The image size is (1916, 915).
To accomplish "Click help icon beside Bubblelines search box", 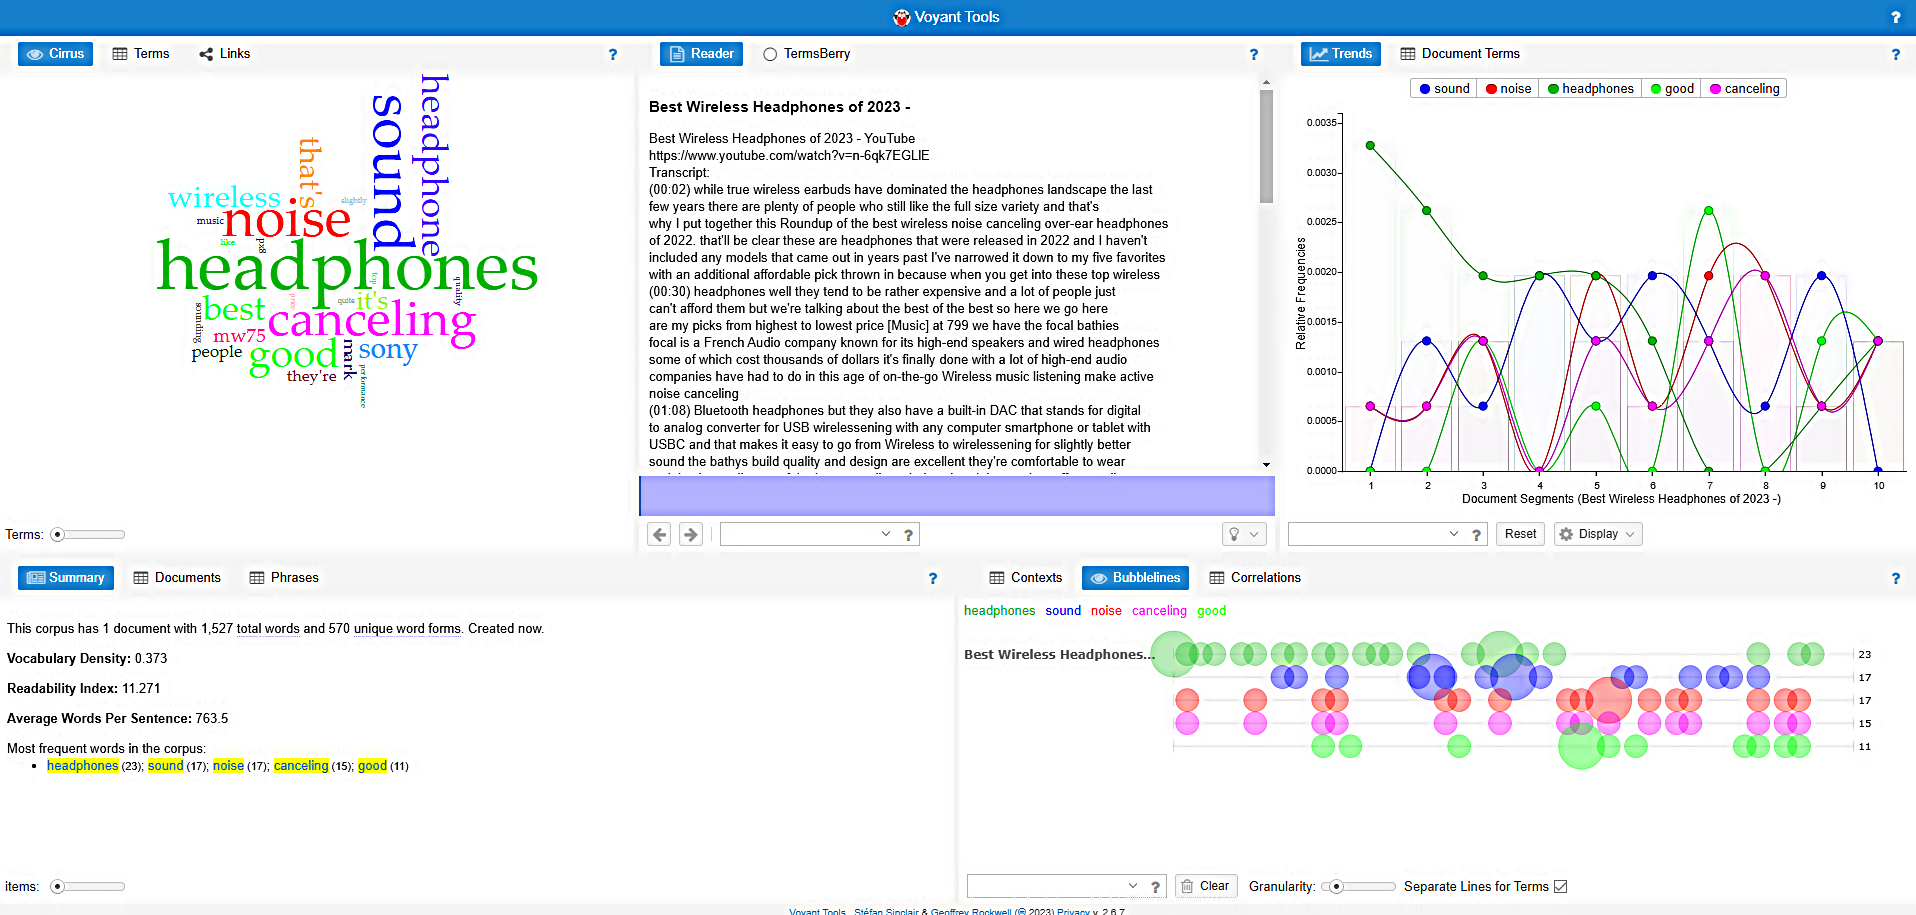I will tap(1155, 887).
